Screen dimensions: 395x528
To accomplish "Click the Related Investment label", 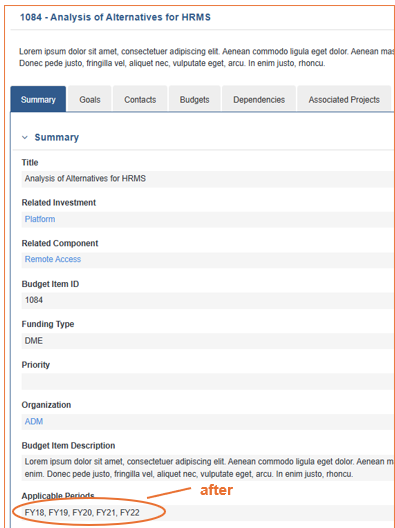I will (x=59, y=203).
